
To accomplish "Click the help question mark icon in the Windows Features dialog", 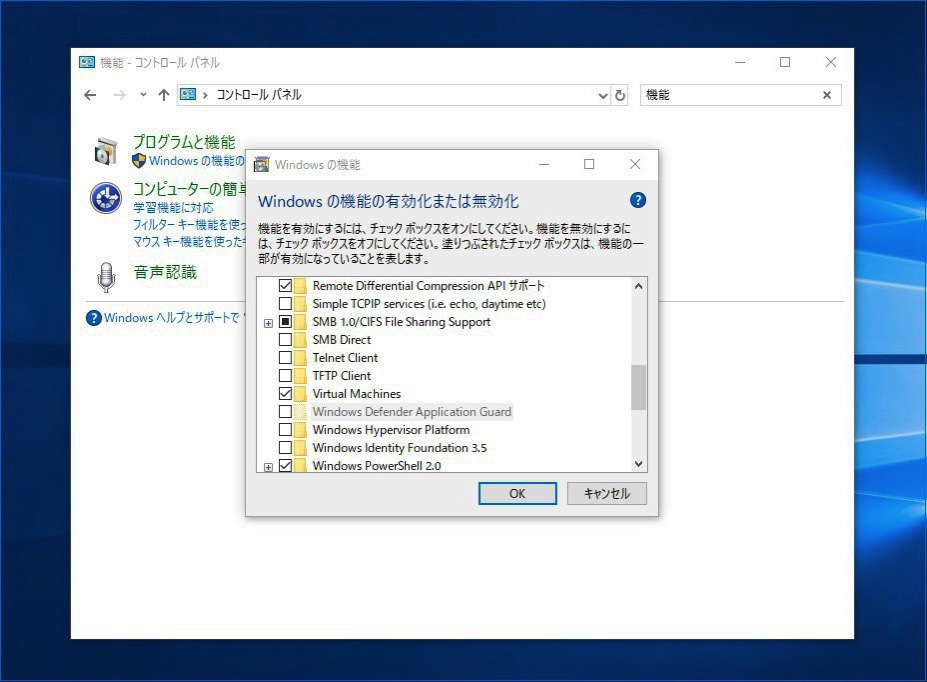I will click(637, 200).
